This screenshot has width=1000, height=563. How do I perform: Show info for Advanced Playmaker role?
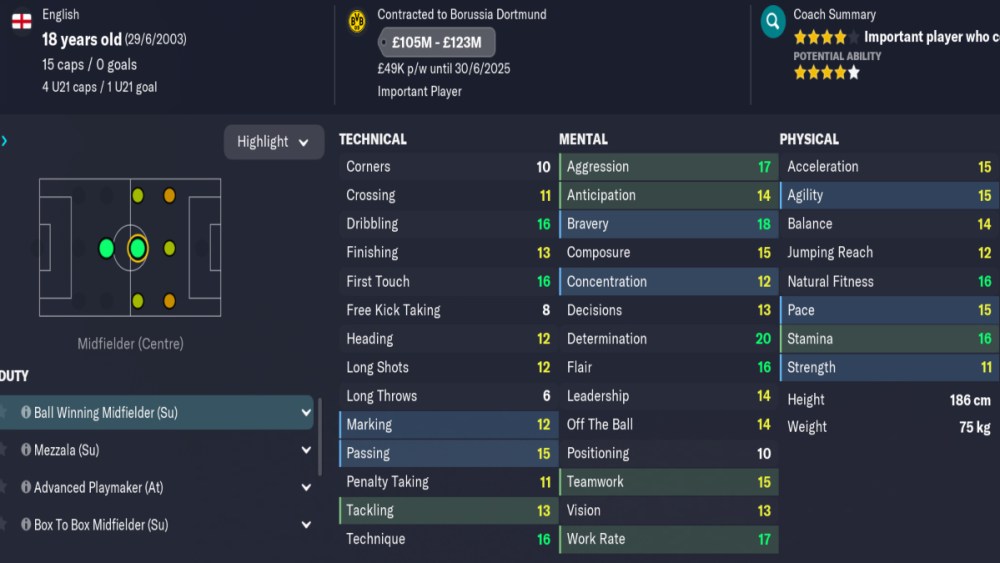26,488
